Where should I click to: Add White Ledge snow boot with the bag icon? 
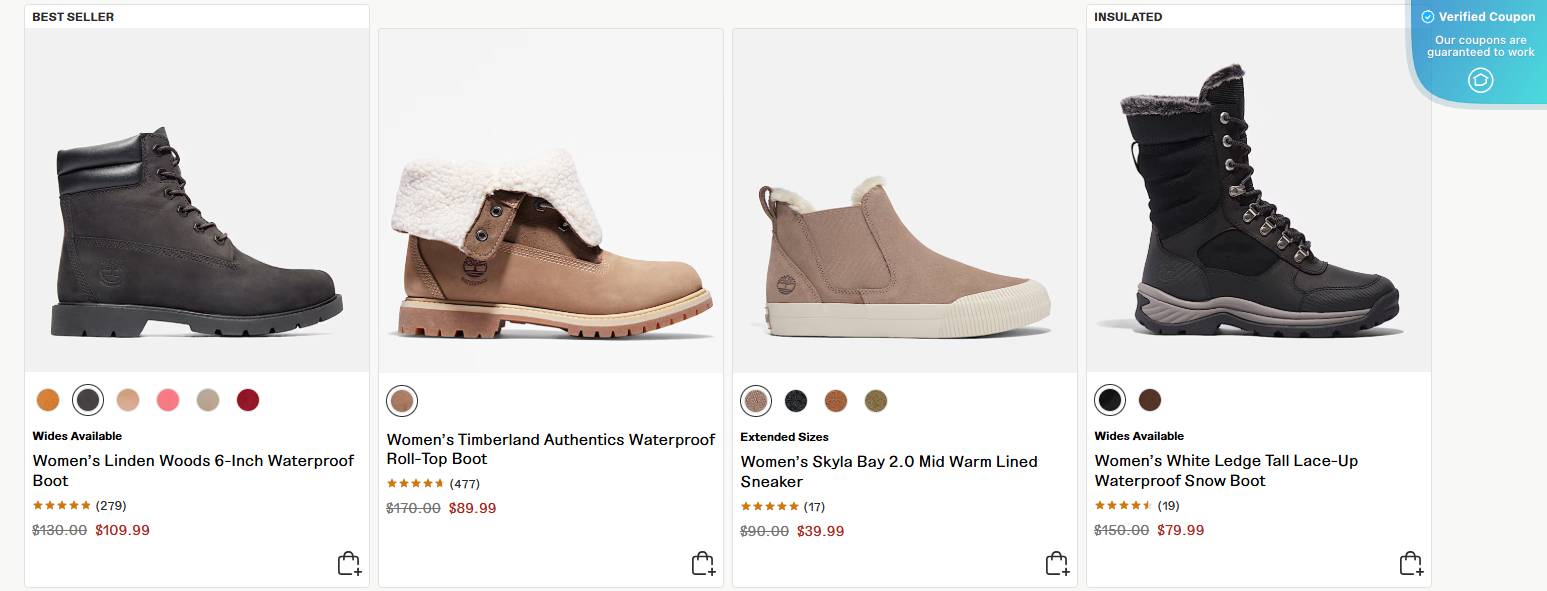[1411, 562]
